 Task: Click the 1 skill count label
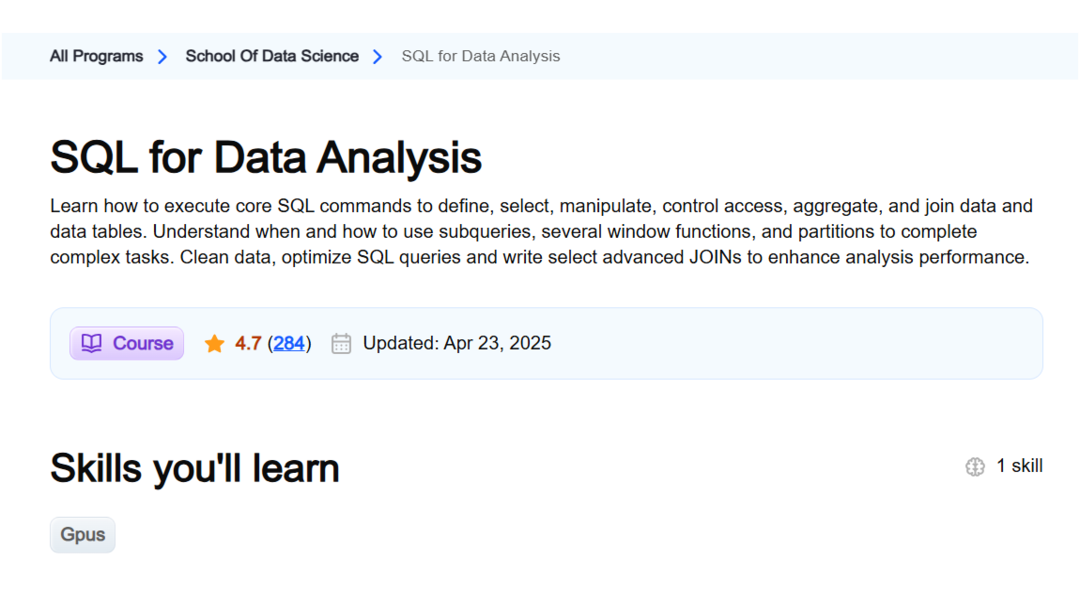tap(1019, 466)
